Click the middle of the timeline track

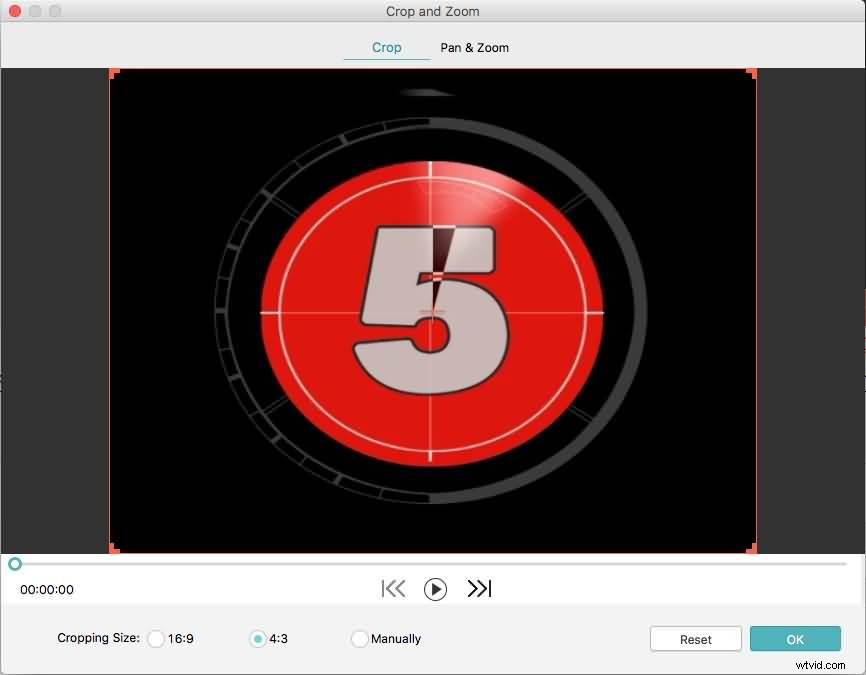point(433,563)
